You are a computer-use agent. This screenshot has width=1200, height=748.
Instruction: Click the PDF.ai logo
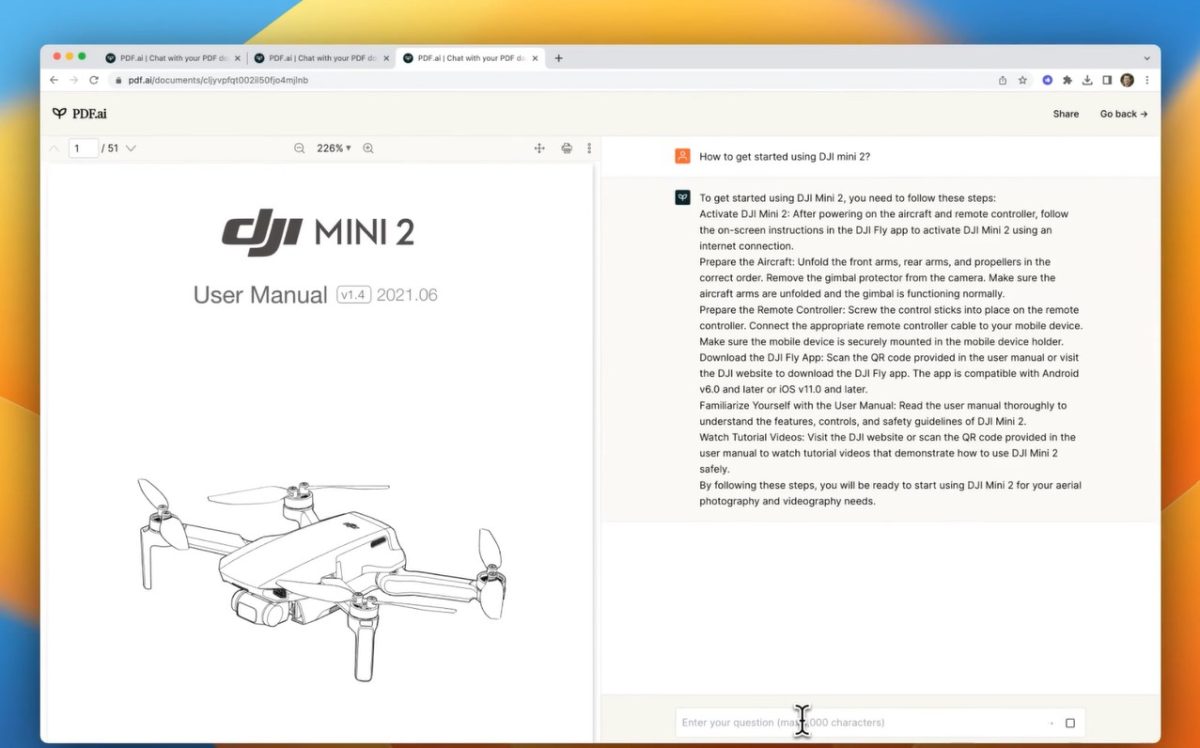(79, 114)
